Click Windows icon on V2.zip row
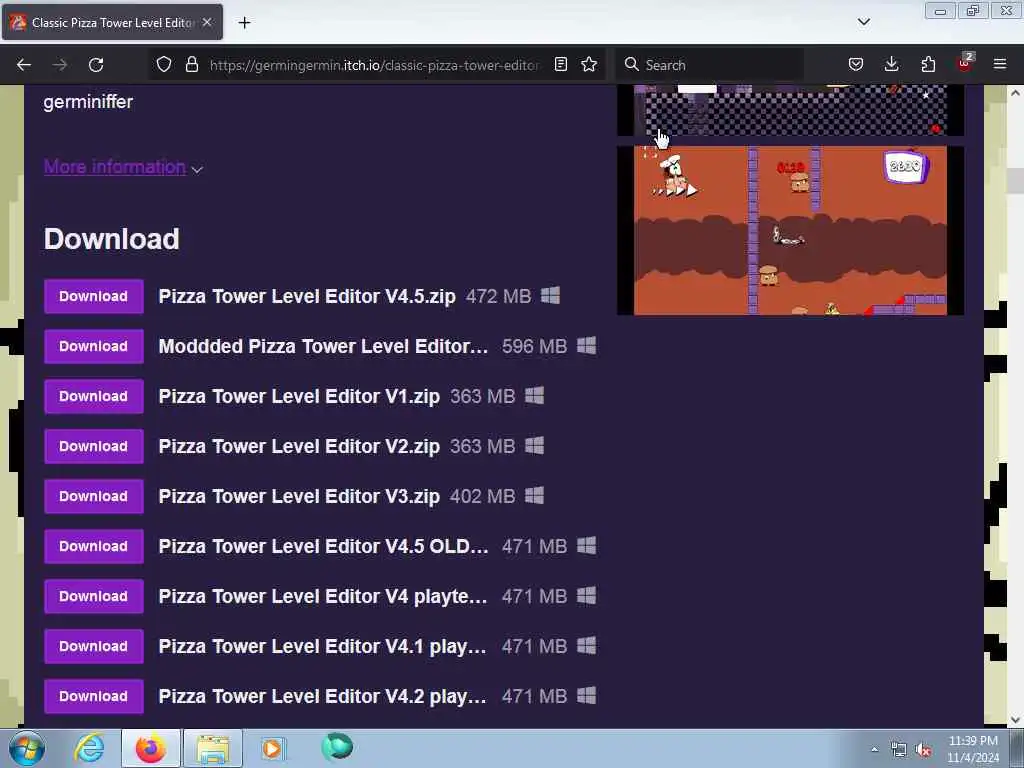Image resolution: width=1024 pixels, height=768 pixels. click(x=534, y=445)
